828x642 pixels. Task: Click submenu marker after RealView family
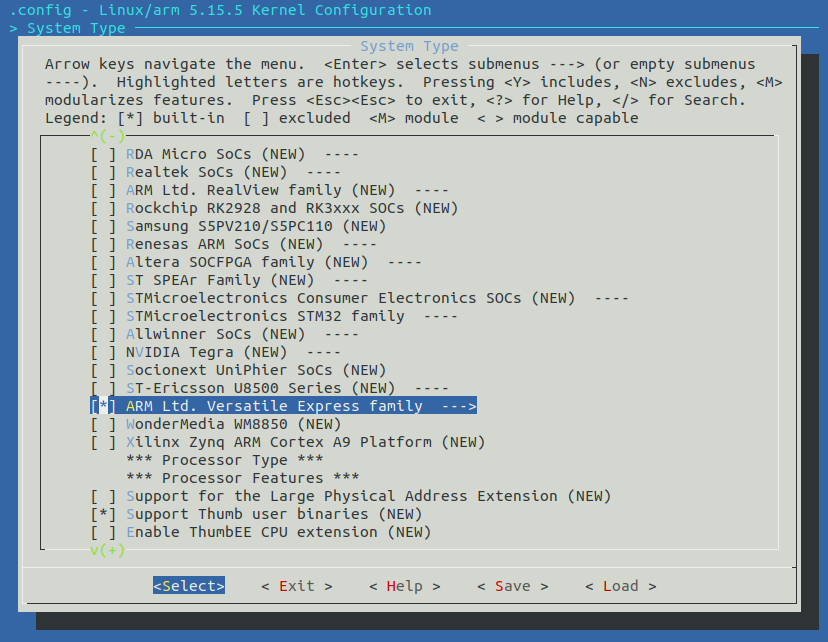pyautogui.click(x=432, y=190)
